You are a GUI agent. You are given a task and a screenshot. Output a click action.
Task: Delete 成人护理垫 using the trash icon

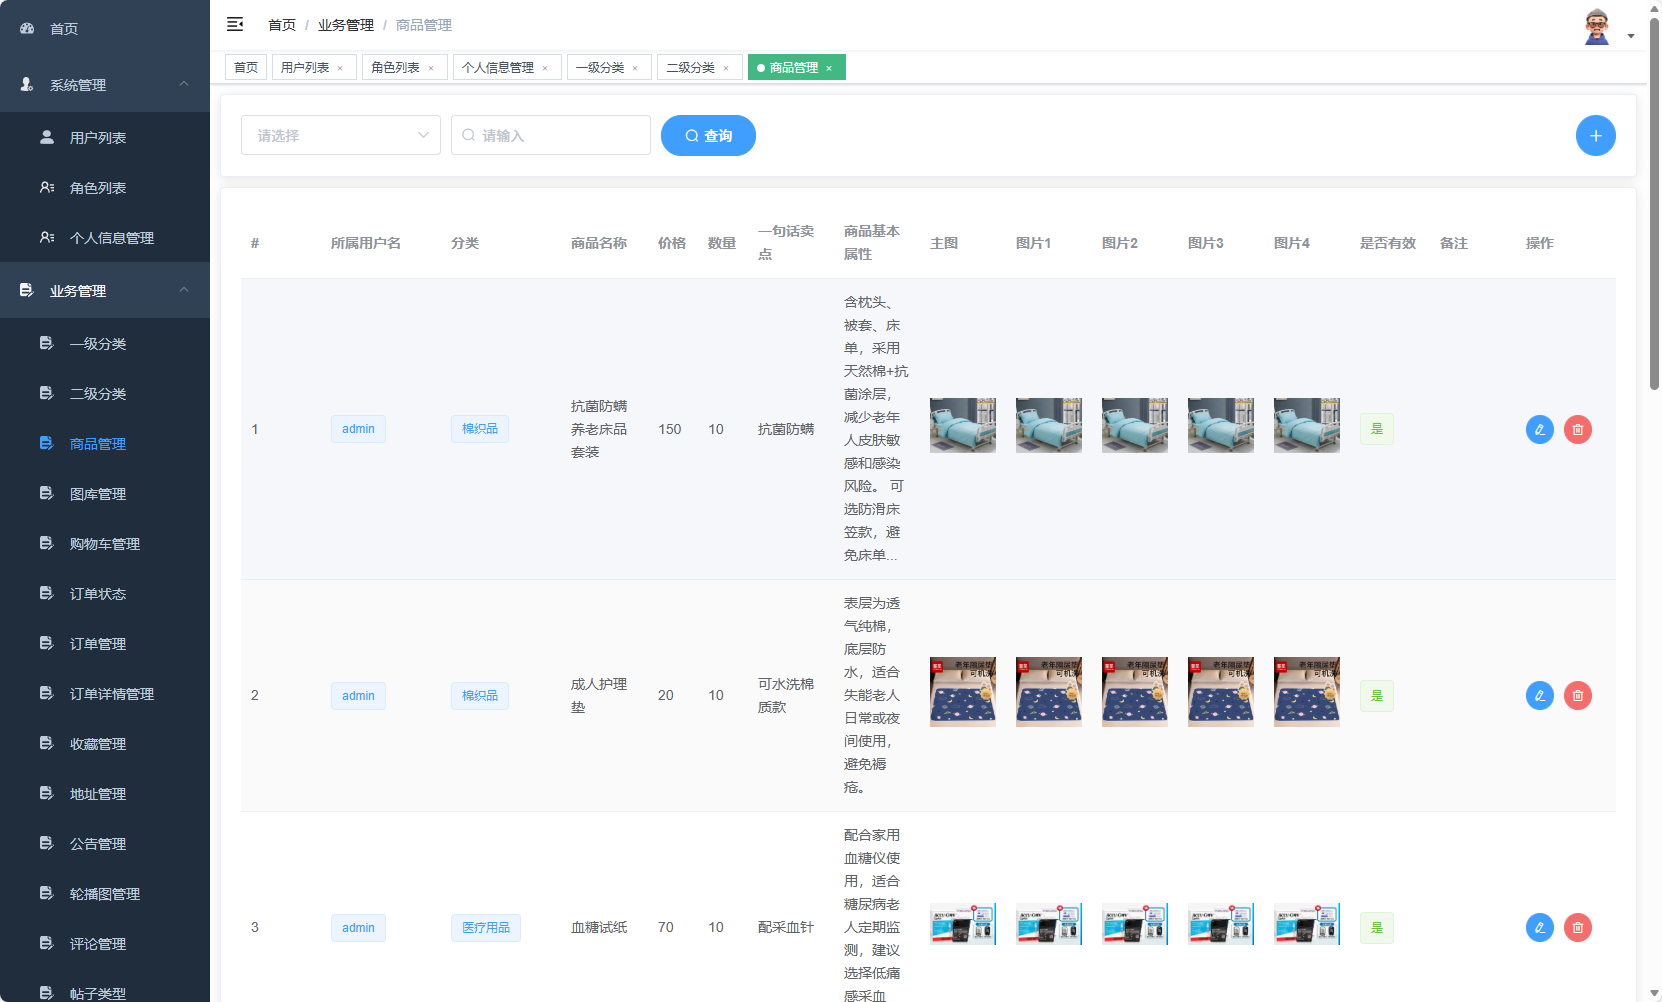click(x=1578, y=695)
